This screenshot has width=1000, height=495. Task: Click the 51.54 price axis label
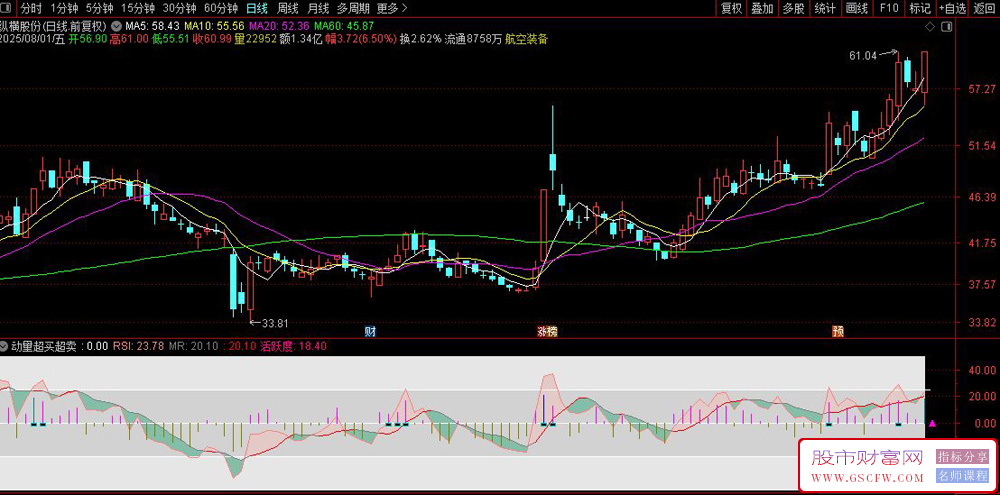pos(982,146)
